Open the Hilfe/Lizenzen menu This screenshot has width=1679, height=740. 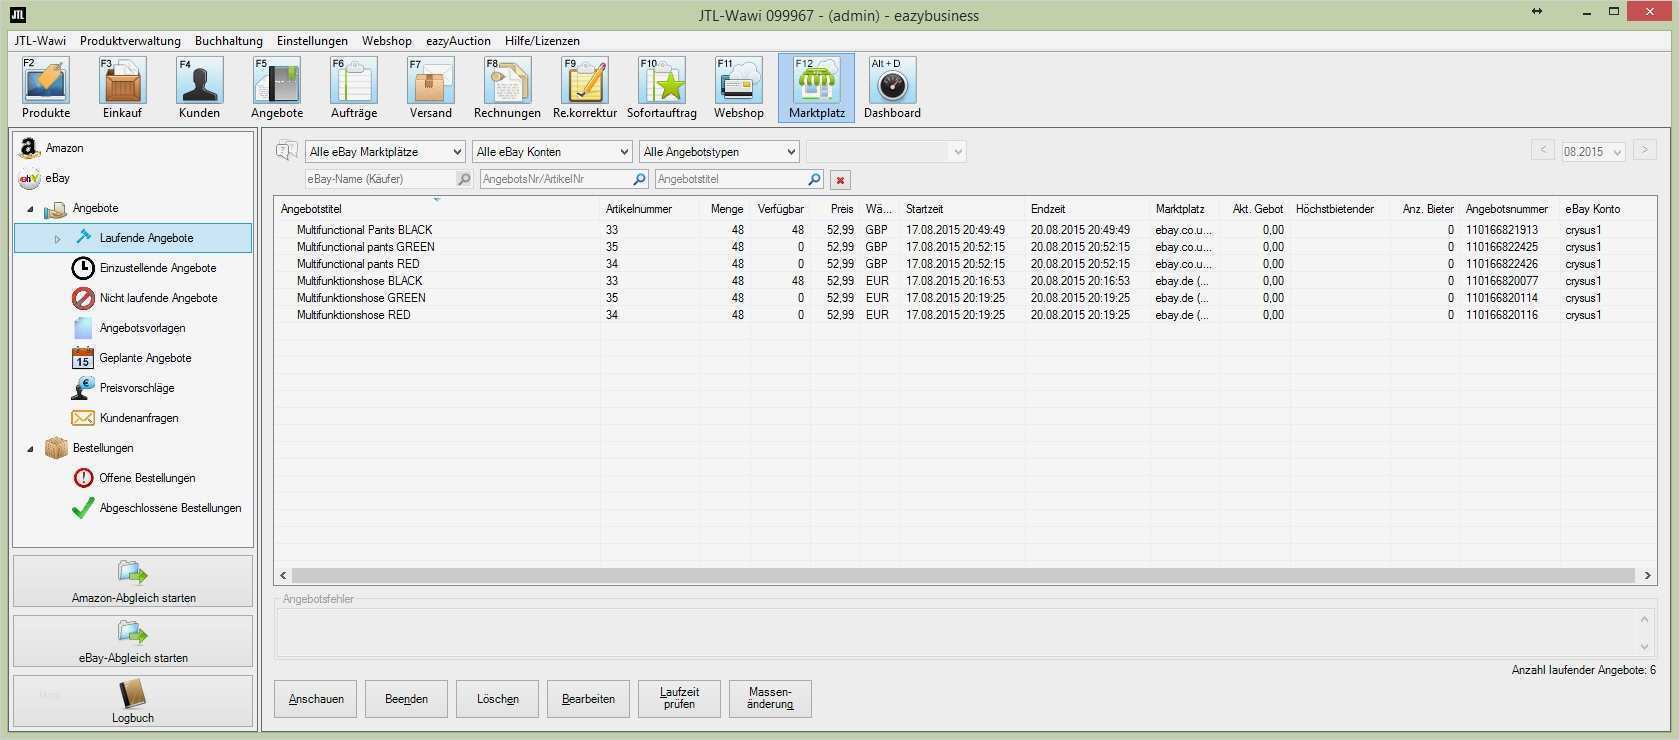pos(542,41)
